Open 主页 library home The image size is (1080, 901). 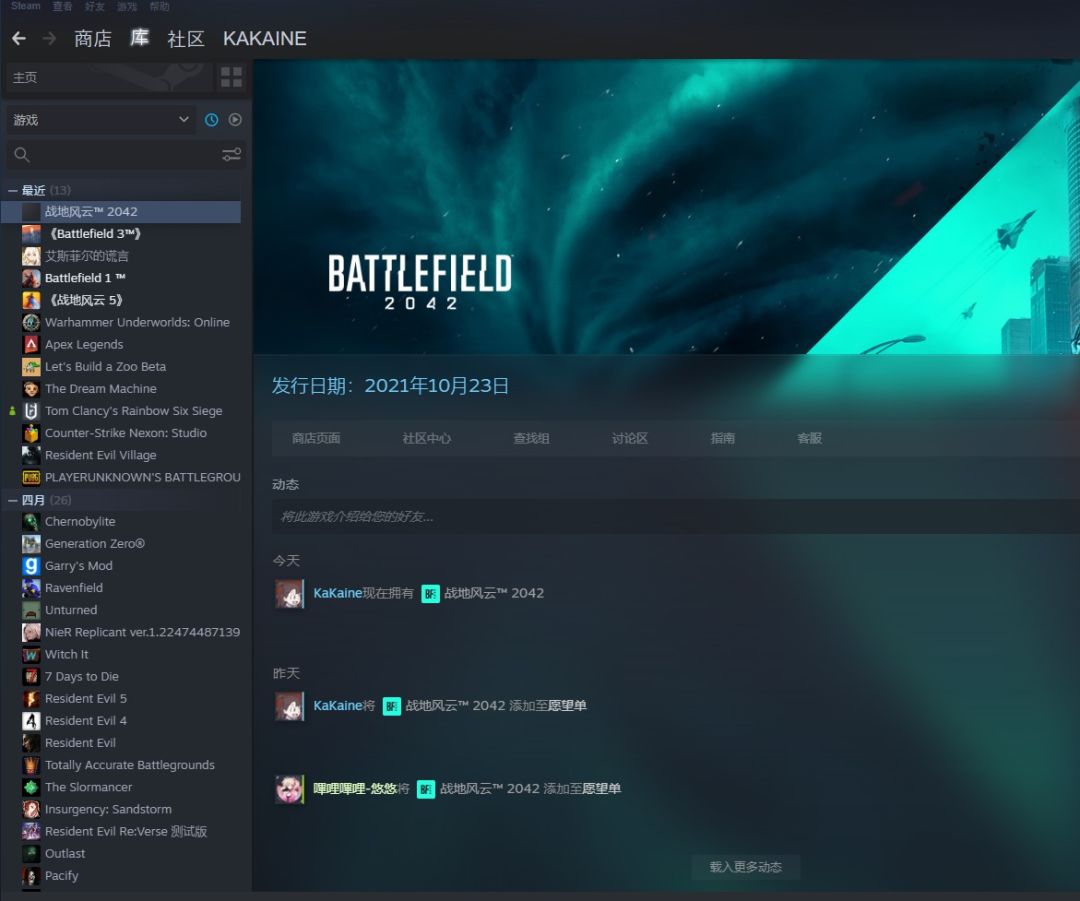[110, 77]
